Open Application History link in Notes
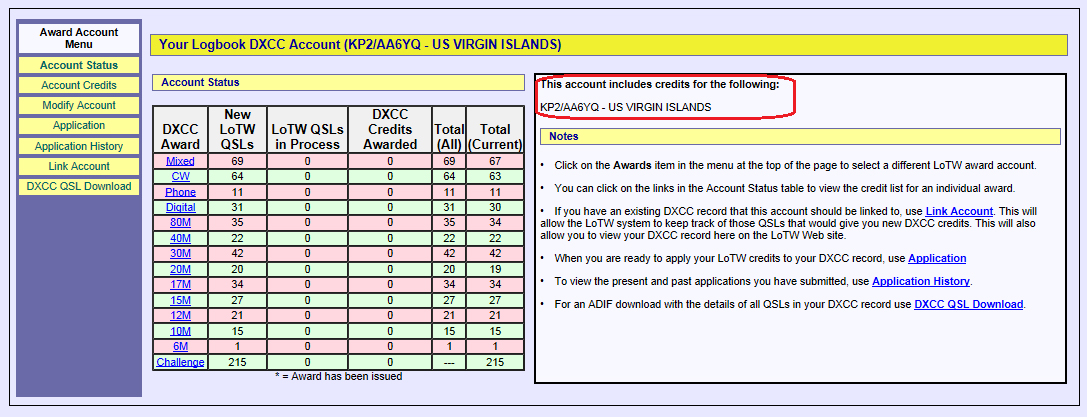This screenshot has width=1087, height=417. pyautogui.click(x=920, y=282)
